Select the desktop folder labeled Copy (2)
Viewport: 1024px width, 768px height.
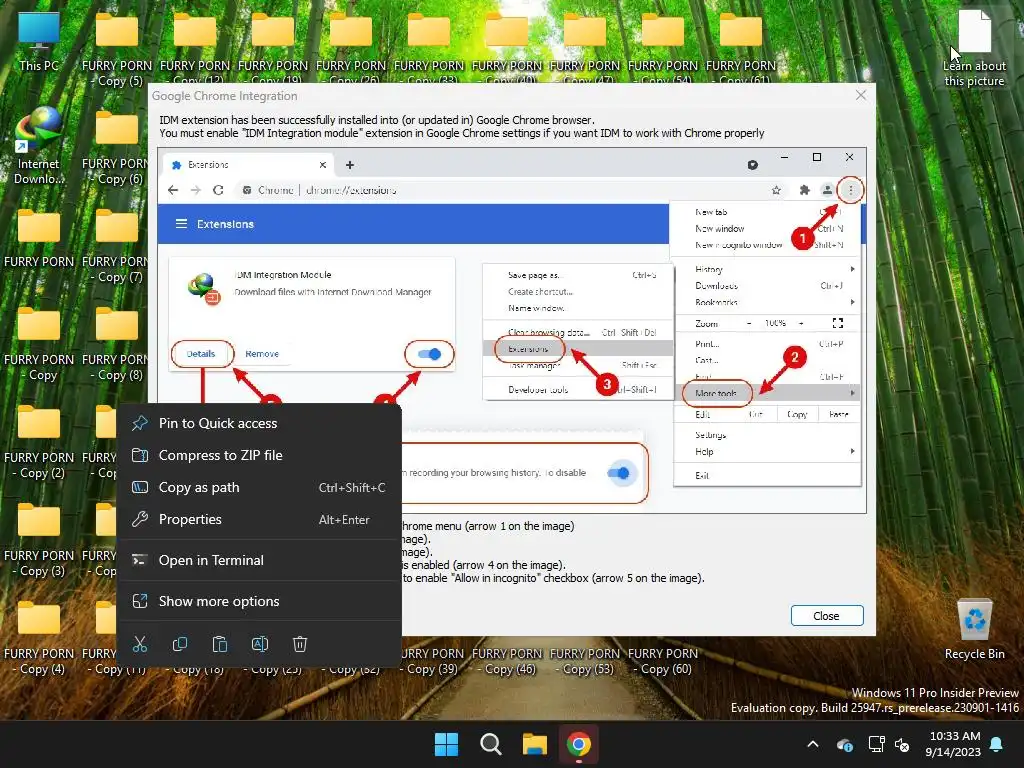click(x=39, y=441)
